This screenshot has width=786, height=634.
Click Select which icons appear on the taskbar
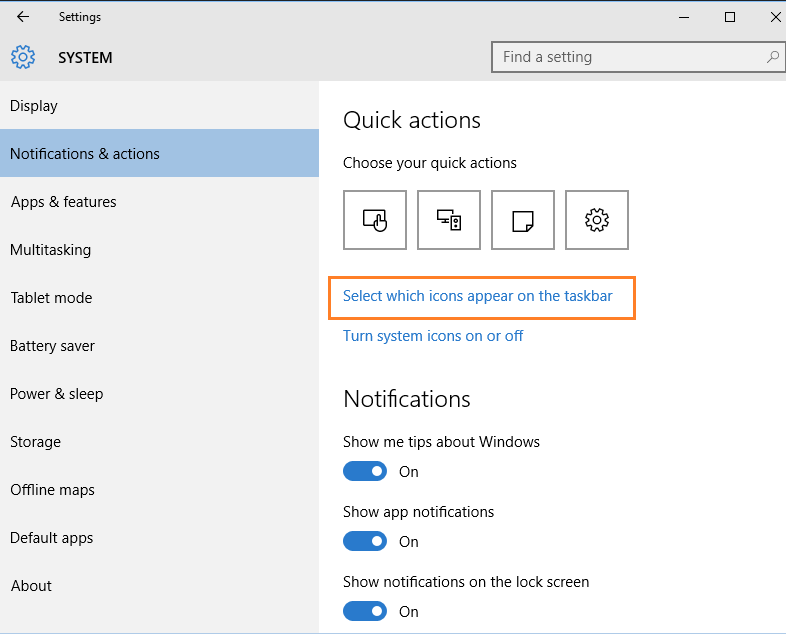point(477,296)
